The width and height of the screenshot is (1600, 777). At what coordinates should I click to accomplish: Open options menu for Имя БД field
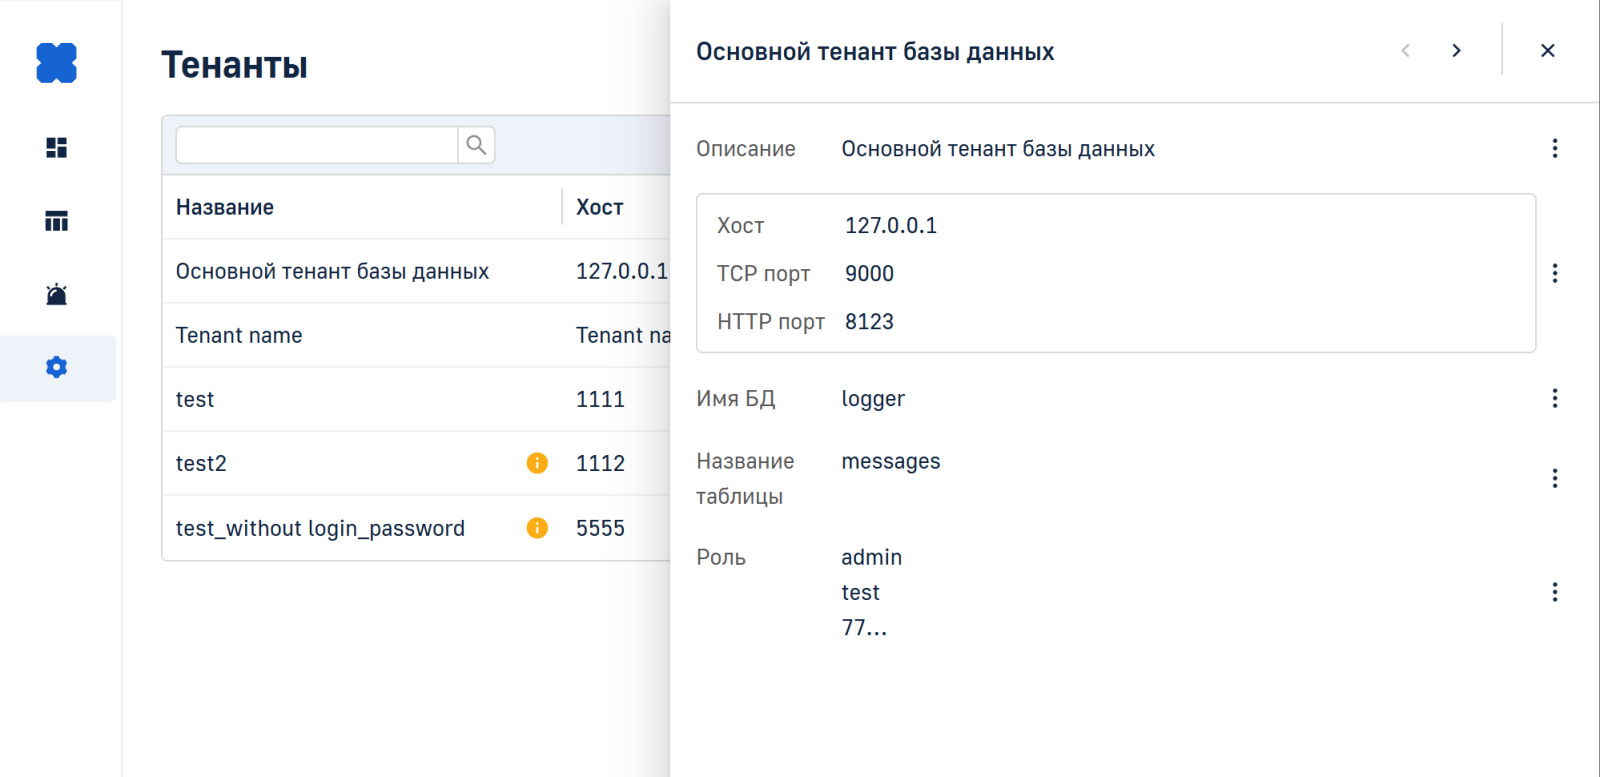pos(1554,398)
